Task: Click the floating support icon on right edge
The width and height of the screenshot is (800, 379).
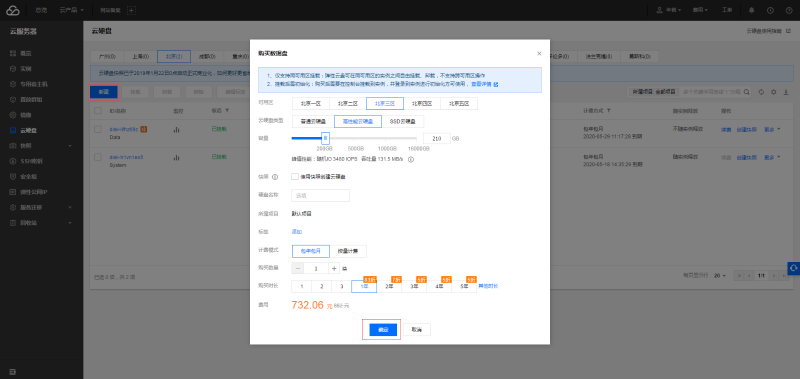Action: 794,268
